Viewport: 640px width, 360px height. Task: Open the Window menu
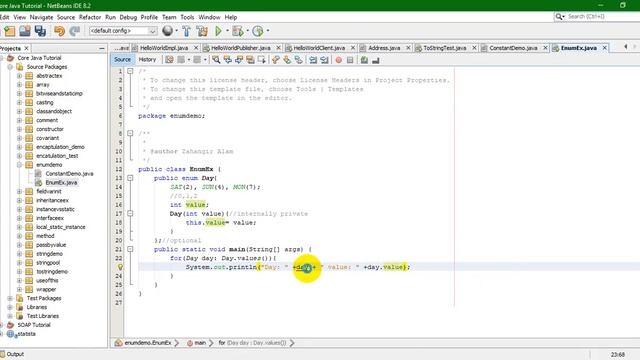click(x=209, y=17)
